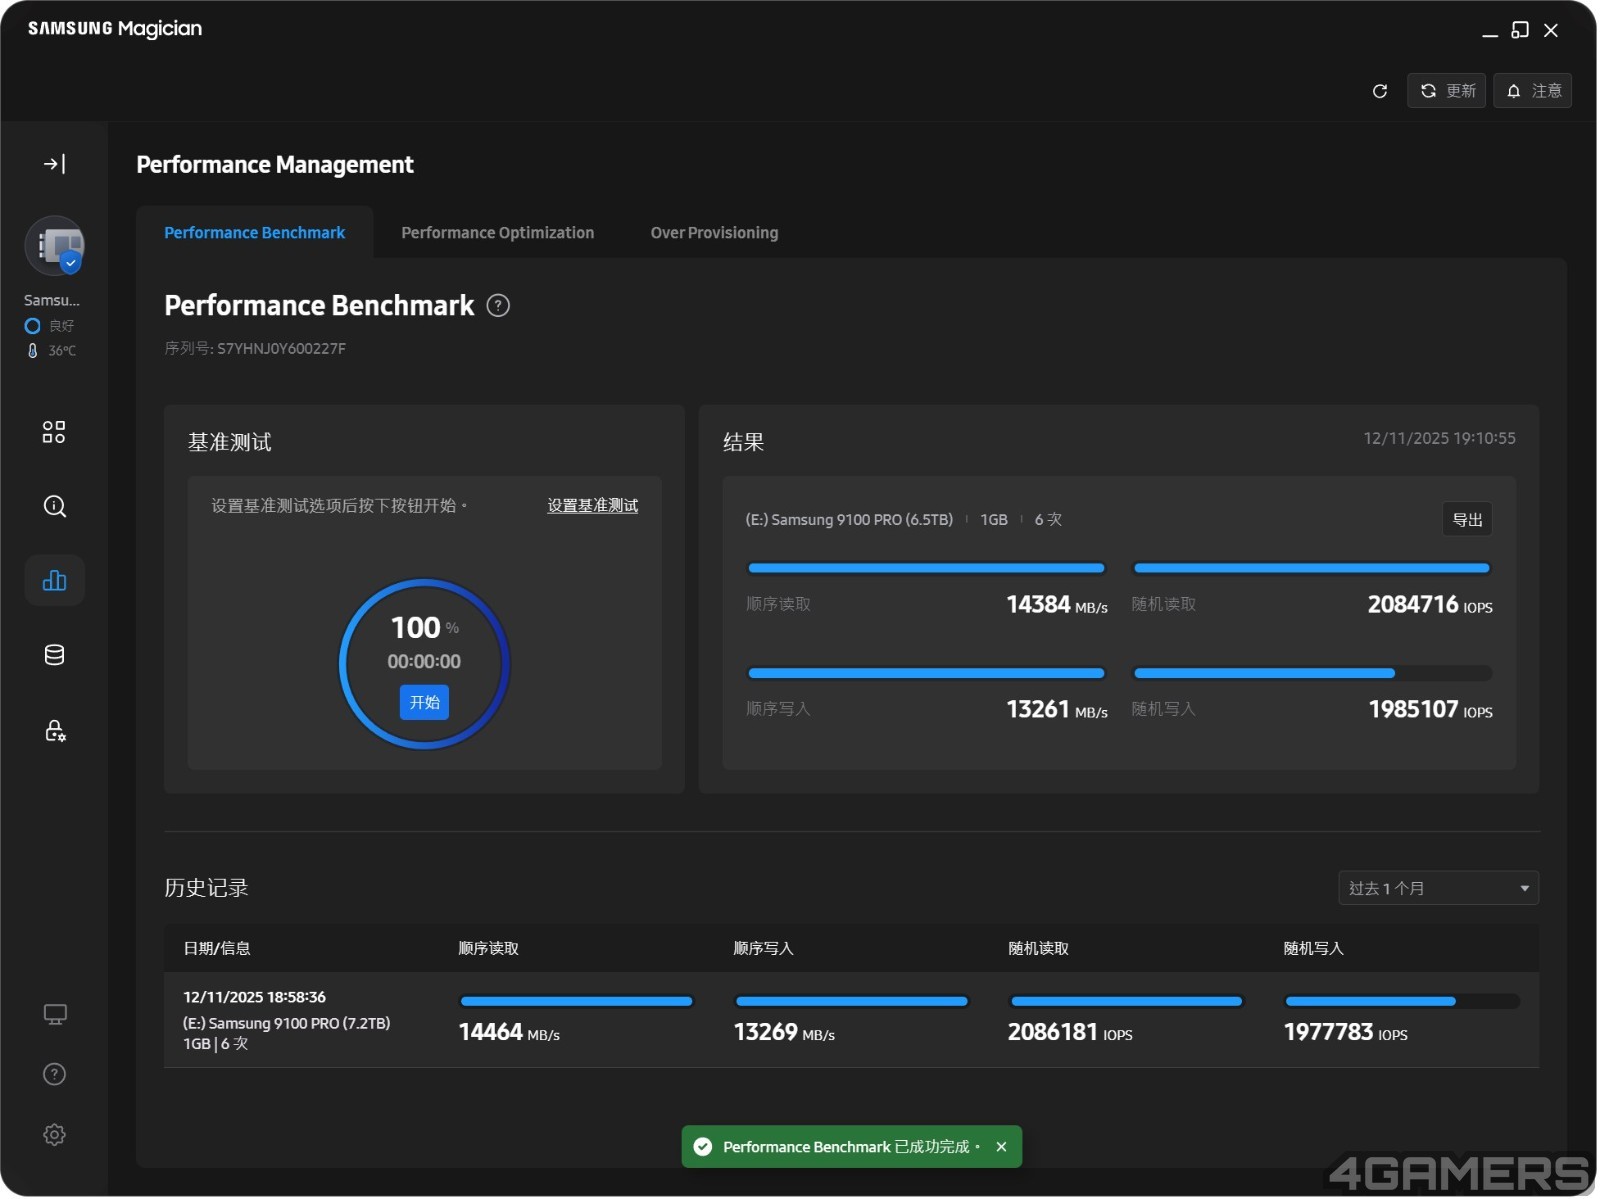Click the monitor icon in sidebar
This screenshot has width=1600, height=1199.
point(54,1015)
